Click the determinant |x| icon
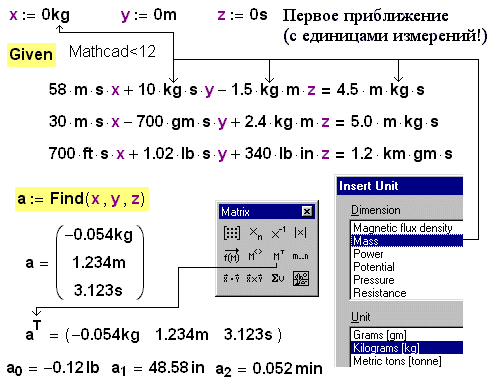The height and width of the screenshot is (382, 491). pos(301,233)
